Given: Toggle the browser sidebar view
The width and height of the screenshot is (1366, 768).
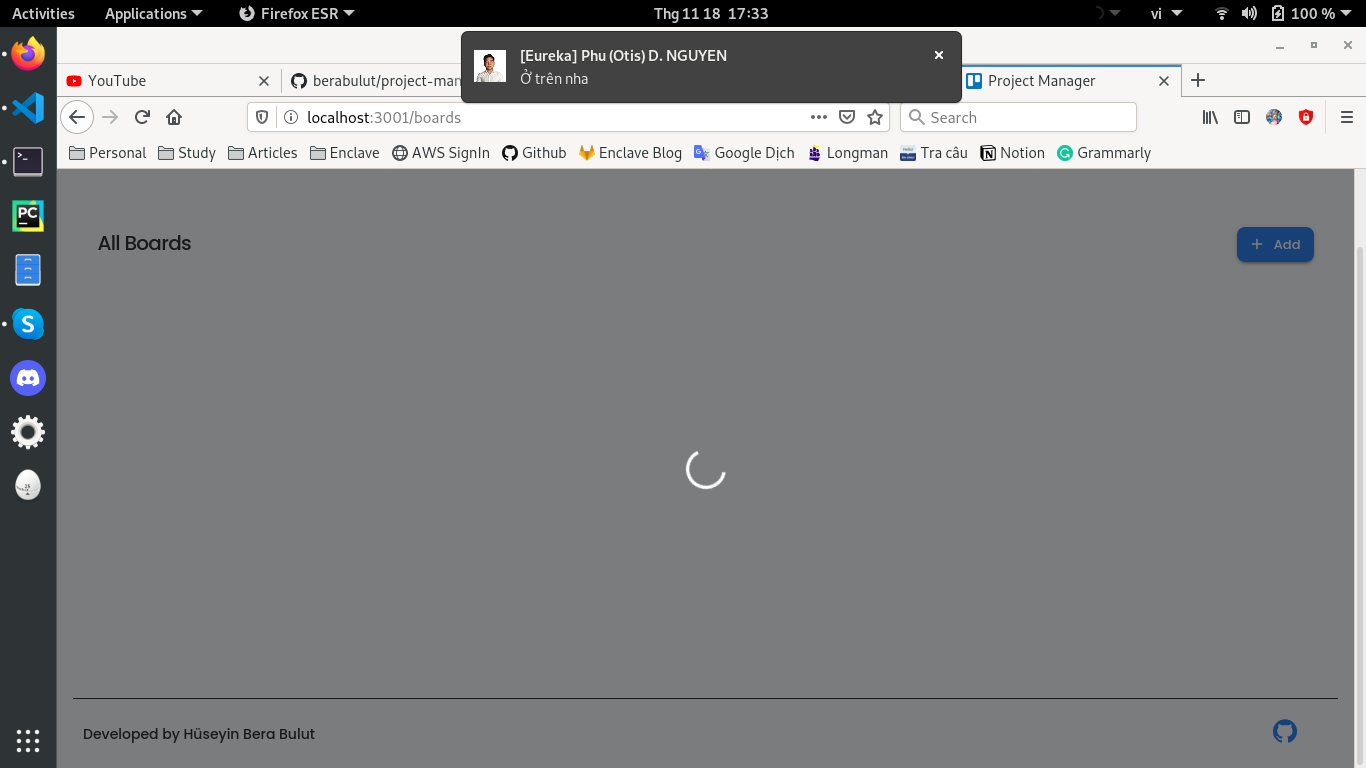Looking at the screenshot, I should coord(1241,117).
